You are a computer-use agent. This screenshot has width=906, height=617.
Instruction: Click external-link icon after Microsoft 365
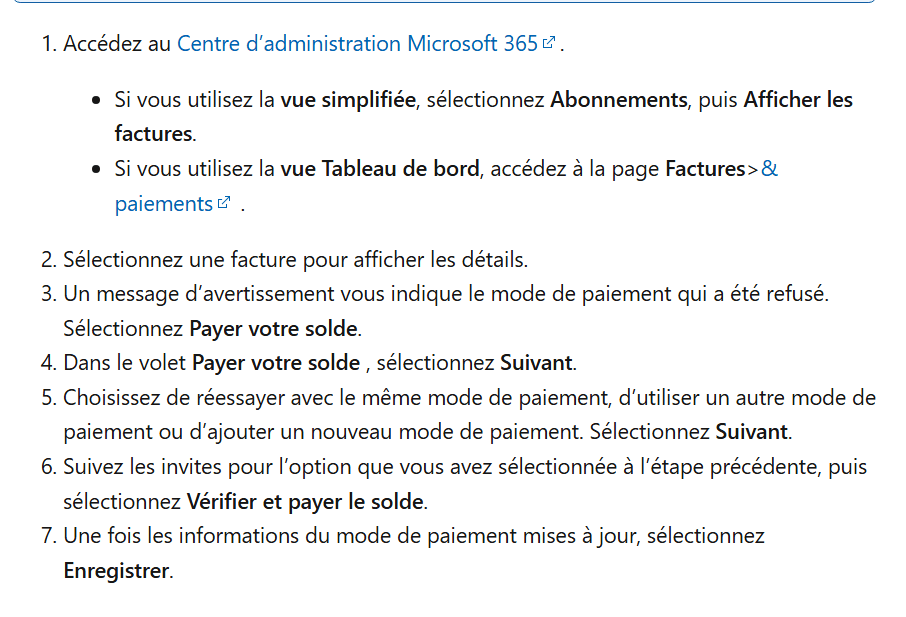549,42
